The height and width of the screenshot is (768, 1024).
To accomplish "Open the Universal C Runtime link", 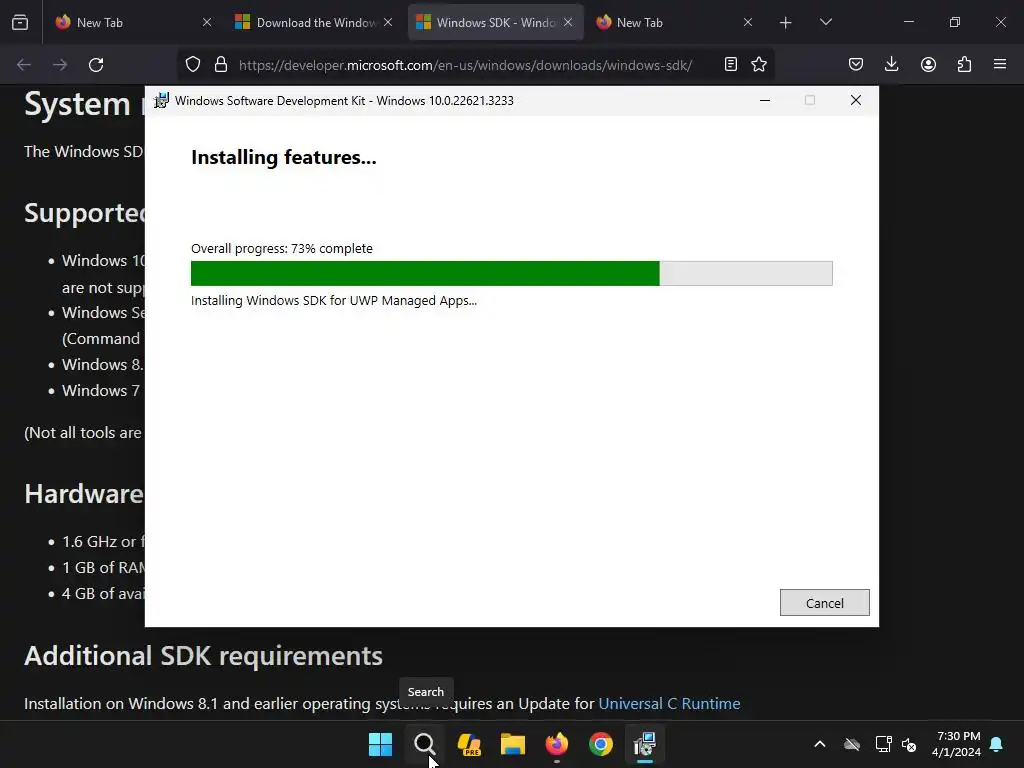I will [x=669, y=703].
